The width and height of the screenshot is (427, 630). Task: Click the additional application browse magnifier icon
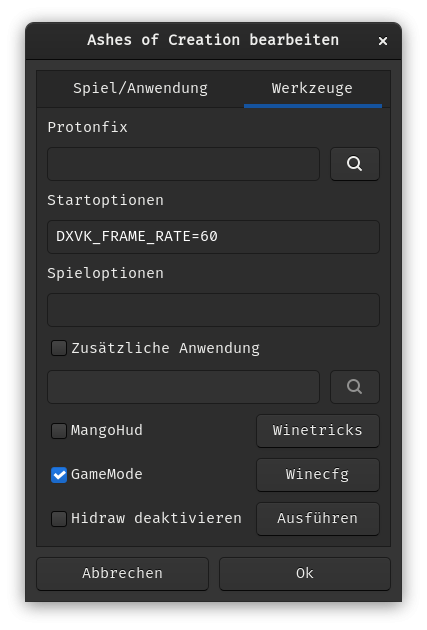pyautogui.click(x=355, y=387)
